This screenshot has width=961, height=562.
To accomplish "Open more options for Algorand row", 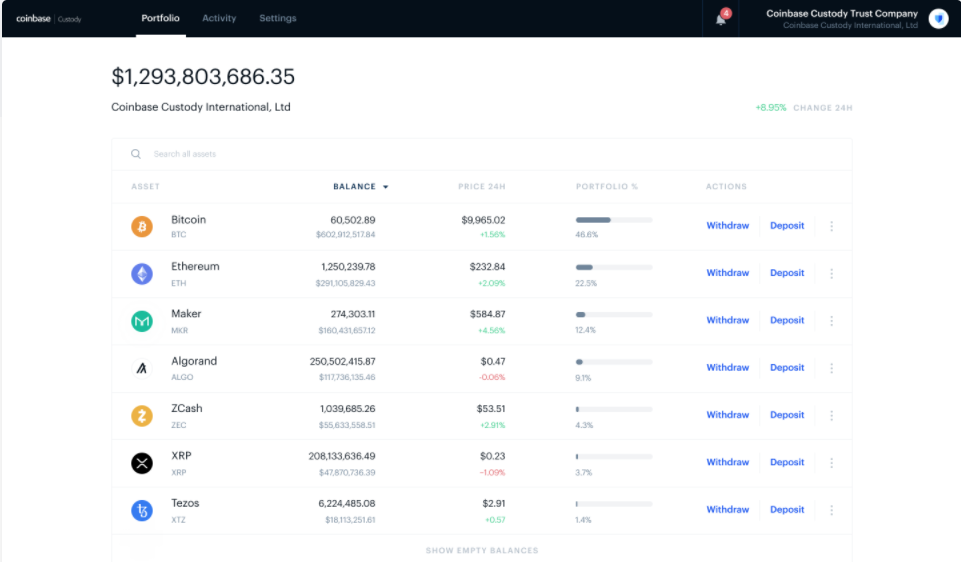I will [x=832, y=368].
